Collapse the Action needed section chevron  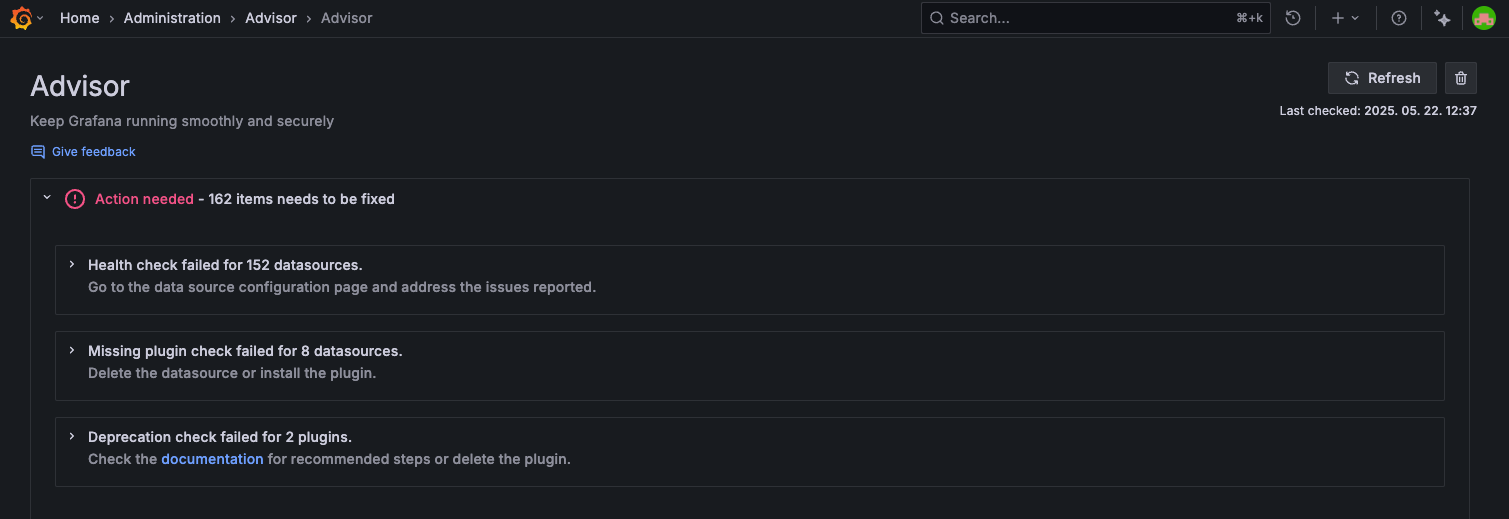47,198
